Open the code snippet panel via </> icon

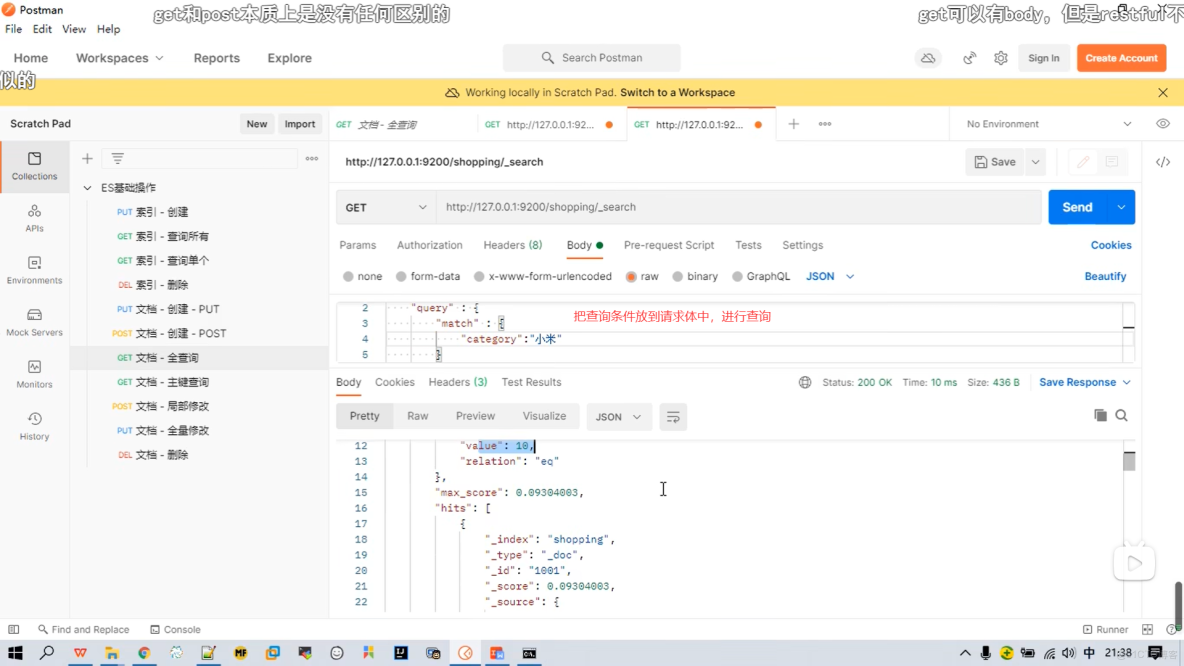[1162, 161]
